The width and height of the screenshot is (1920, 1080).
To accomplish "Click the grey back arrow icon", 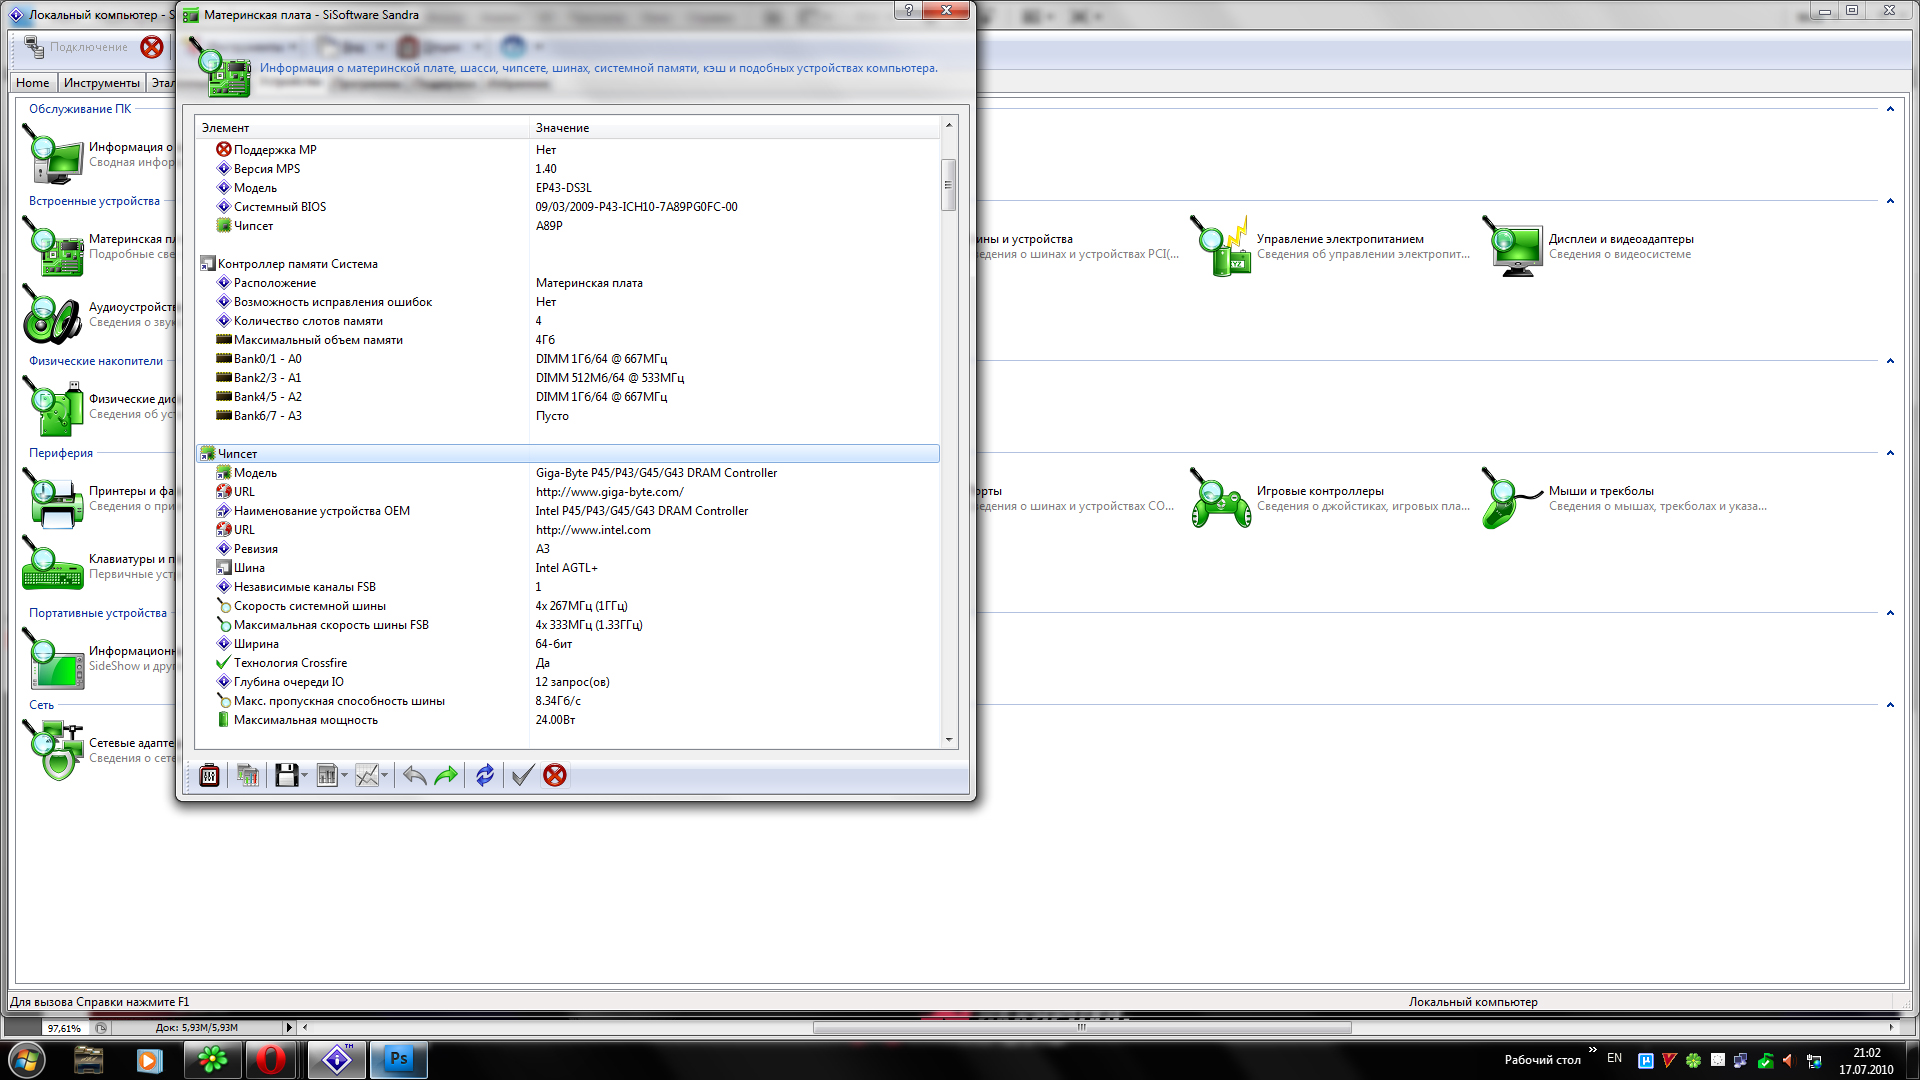I will click(x=414, y=775).
